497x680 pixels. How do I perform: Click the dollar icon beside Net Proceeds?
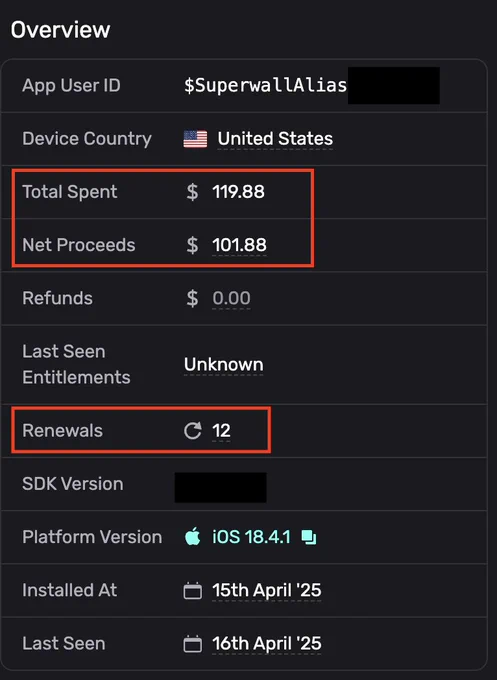tap(192, 245)
